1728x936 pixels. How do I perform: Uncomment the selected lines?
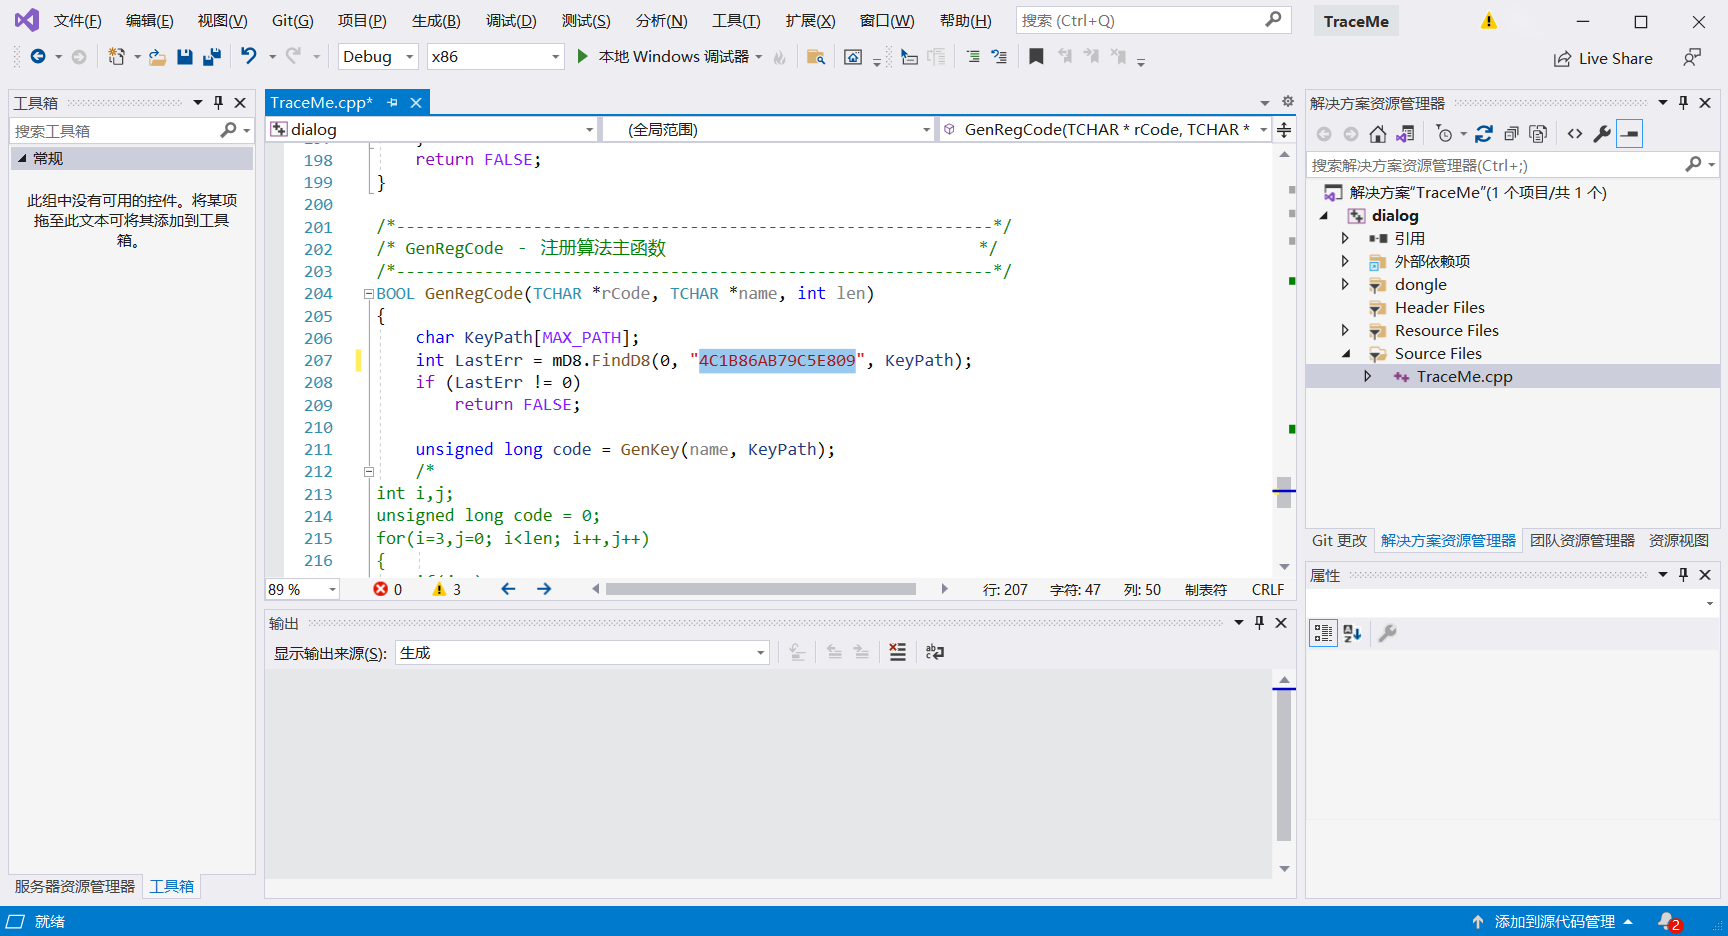click(x=999, y=57)
